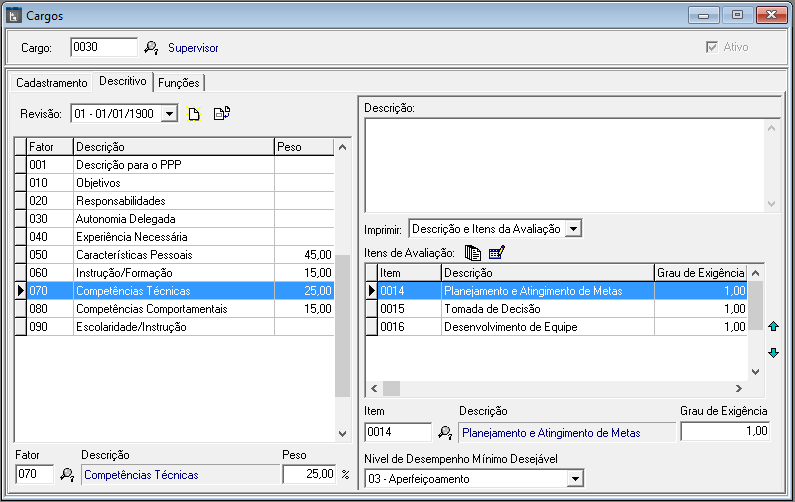The image size is (795, 502).
Task: Select item Planejamento e Atingimento de Metas
Action: point(556,291)
